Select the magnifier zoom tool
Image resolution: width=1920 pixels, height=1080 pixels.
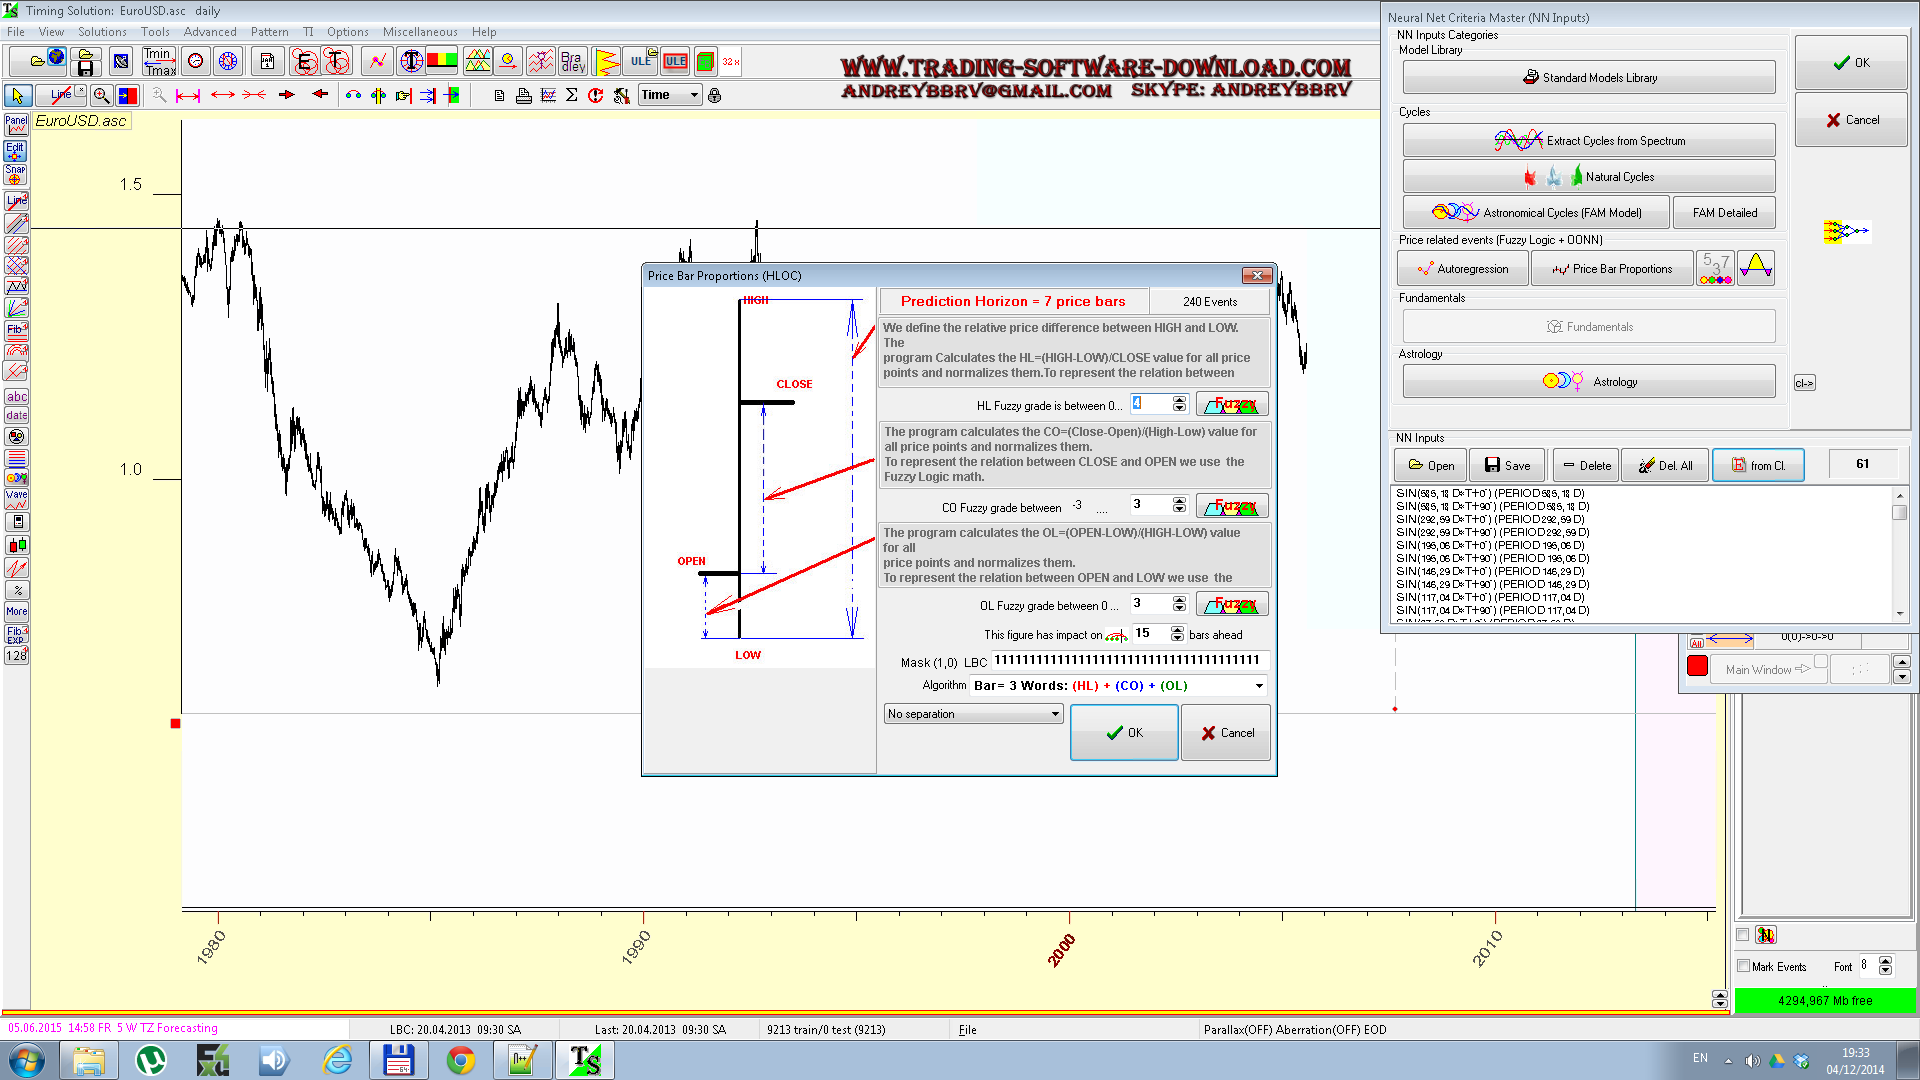coord(101,96)
